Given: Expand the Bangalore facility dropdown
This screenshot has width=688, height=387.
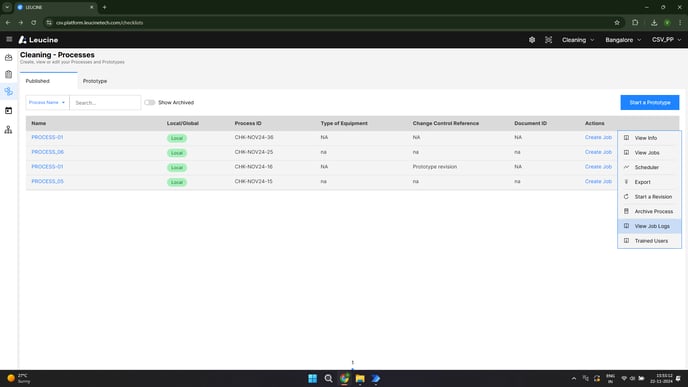Looking at the screenshot, I should click(x=623, y=40).
